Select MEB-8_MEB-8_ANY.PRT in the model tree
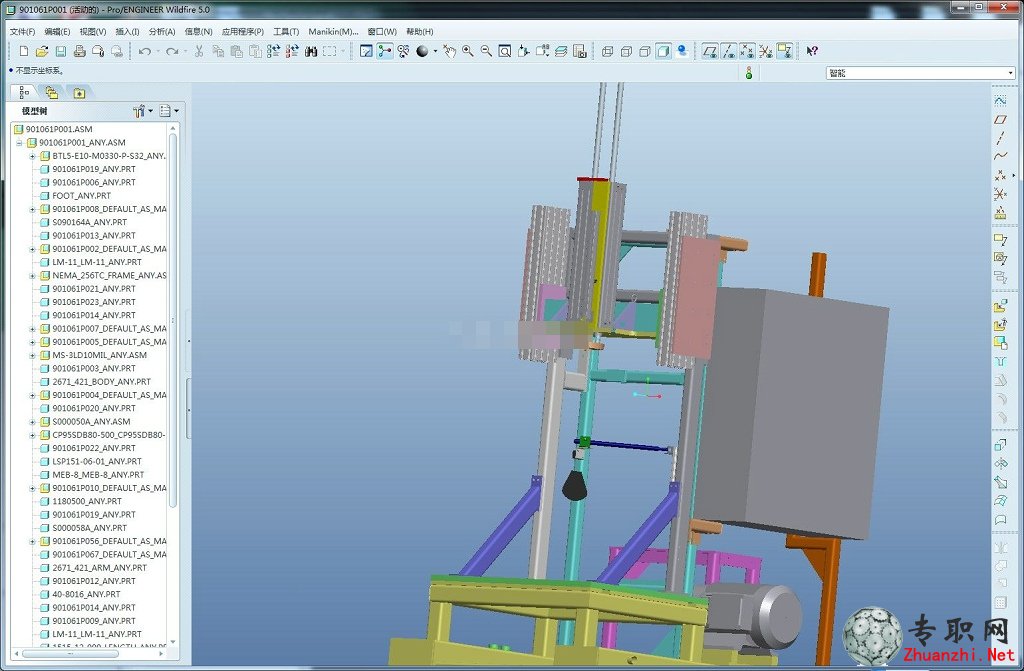 tap(98, 474)
